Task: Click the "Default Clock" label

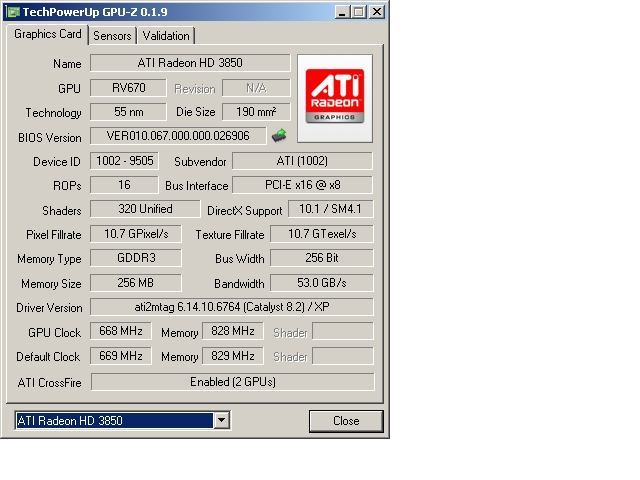Action: tap(48, 357)
